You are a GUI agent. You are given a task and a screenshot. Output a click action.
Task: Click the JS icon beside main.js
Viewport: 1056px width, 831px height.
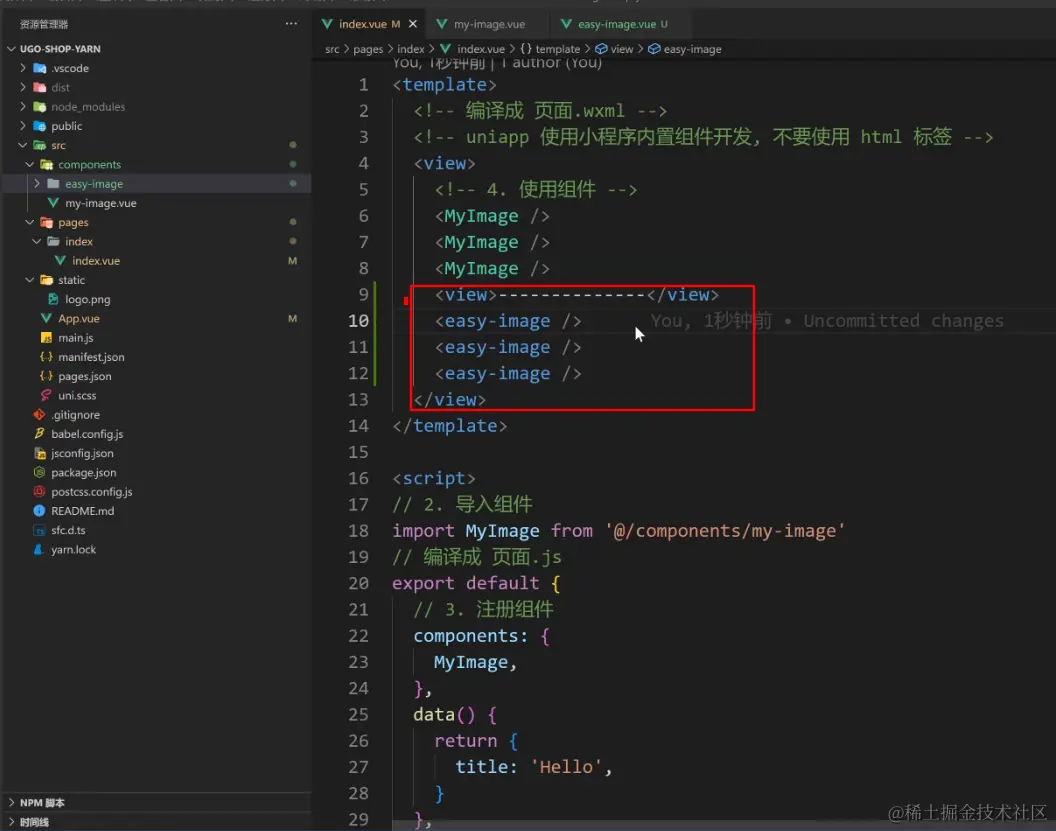(46, 337)
